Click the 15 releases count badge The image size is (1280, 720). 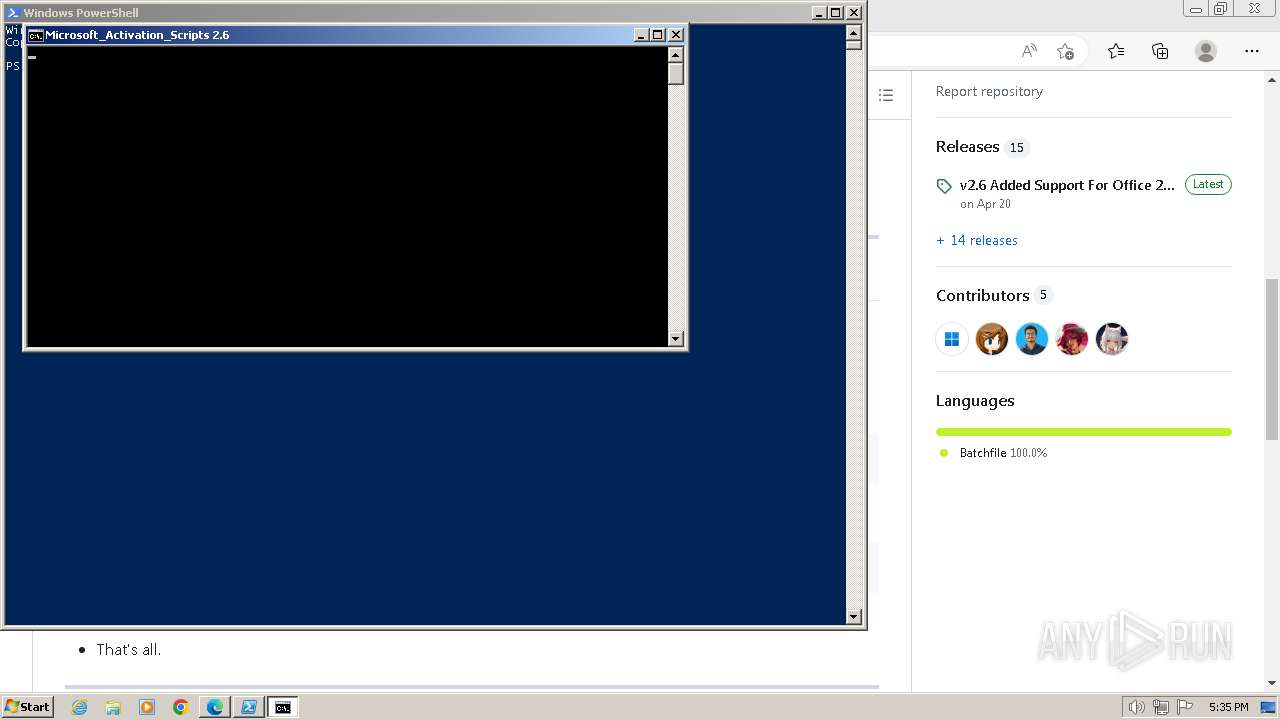[x=1017, y=147]
